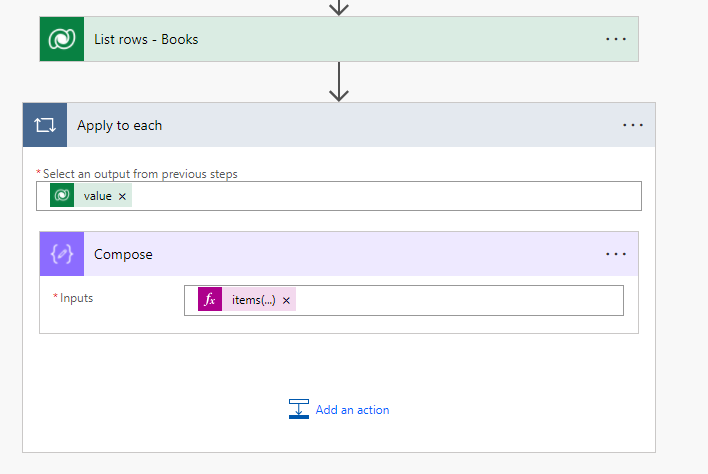Select the items(...) expression token
The height and width of the screenshot is (474, 708).
253,300
